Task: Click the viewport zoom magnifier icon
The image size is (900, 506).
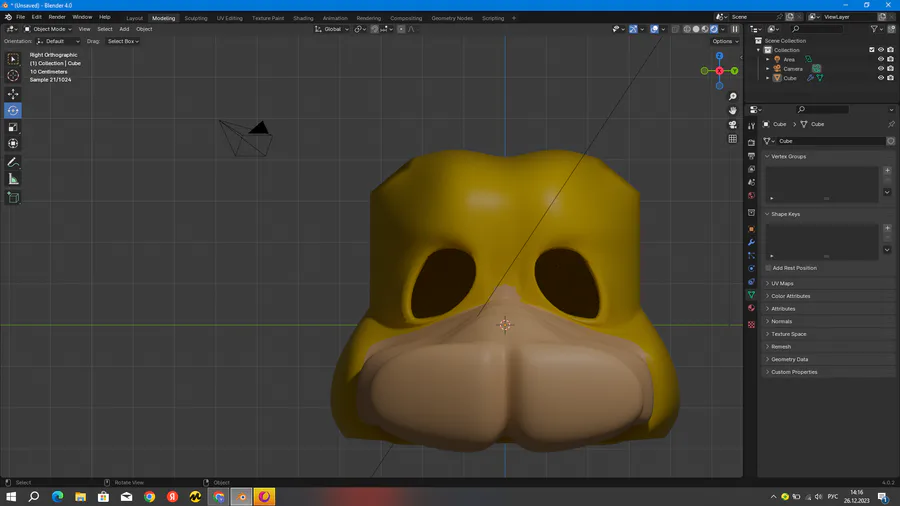Action: tap(732, 96)
